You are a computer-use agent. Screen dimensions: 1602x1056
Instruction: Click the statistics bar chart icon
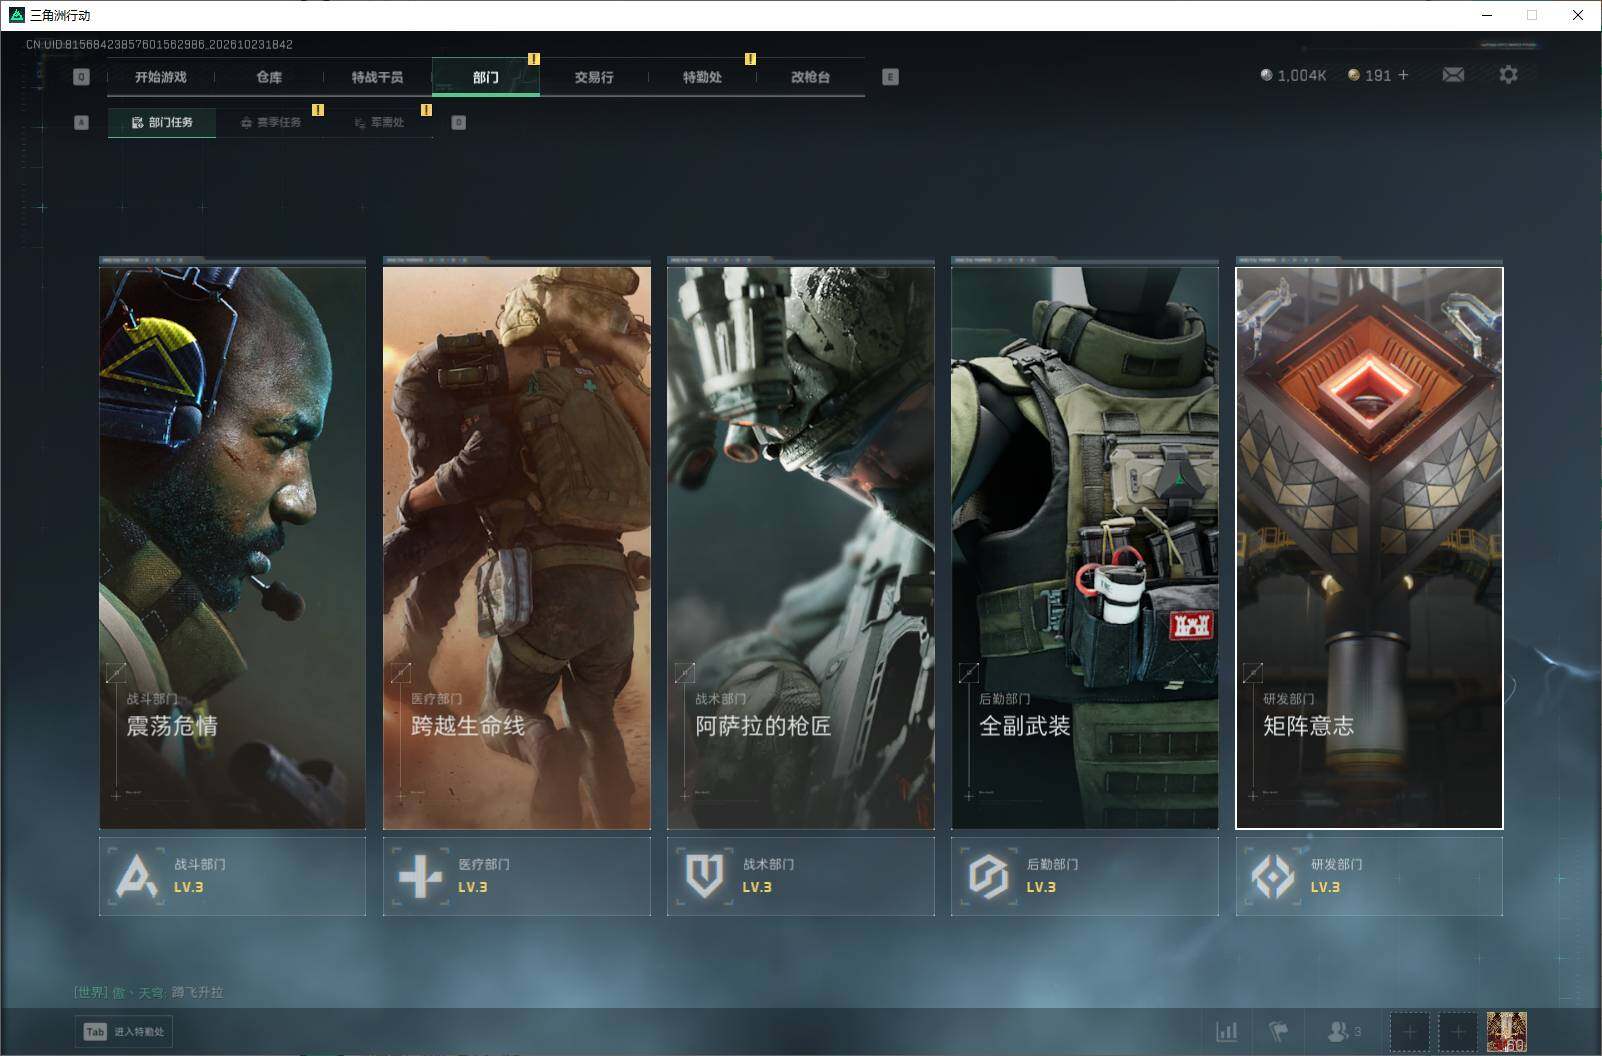point(1226,1031)
